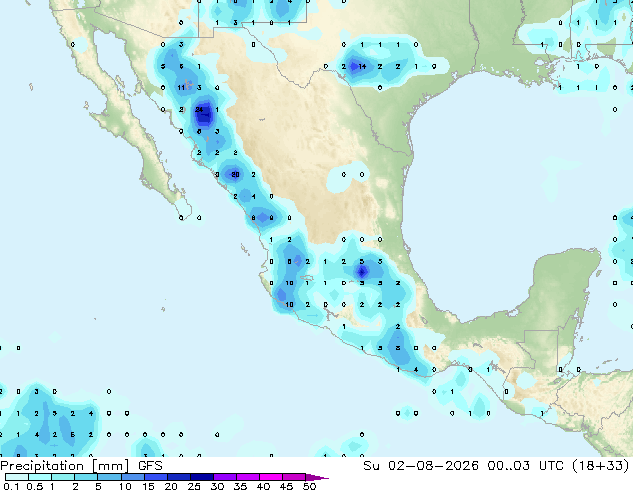Click the 'Precipitation [mm] GFS' title
Screen dimensions: 634x490
[x=81, y=466]
